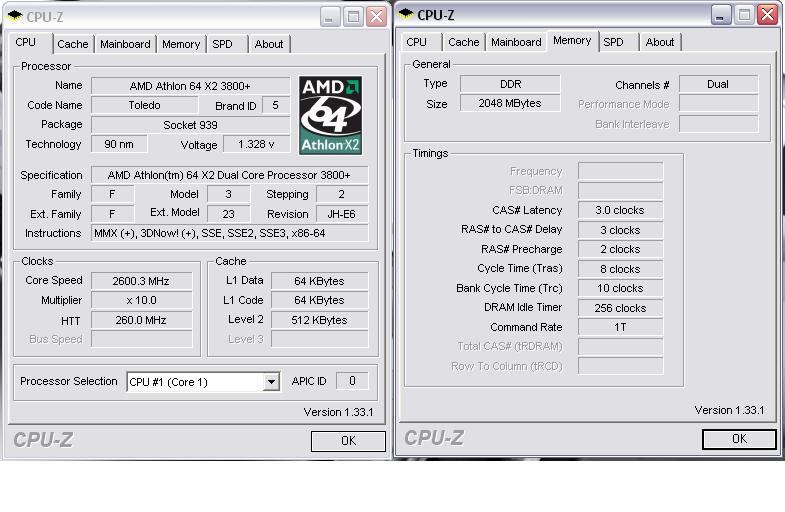The image size is (785, 512).
Task: Minimize the right CPU-Z window
Action: 721,15
